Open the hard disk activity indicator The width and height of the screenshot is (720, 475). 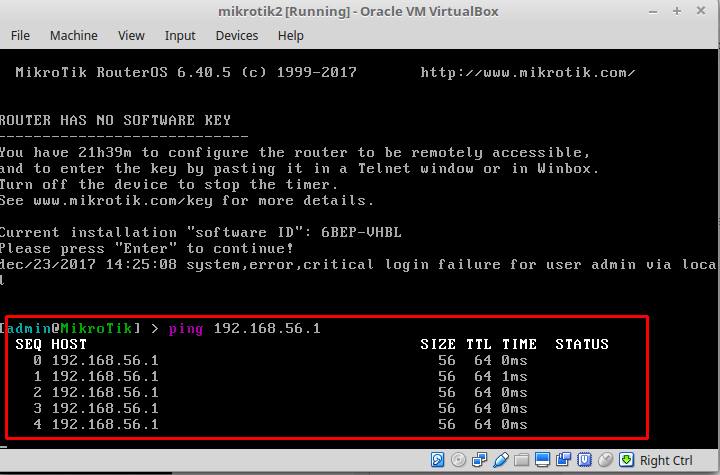(437, 460)
